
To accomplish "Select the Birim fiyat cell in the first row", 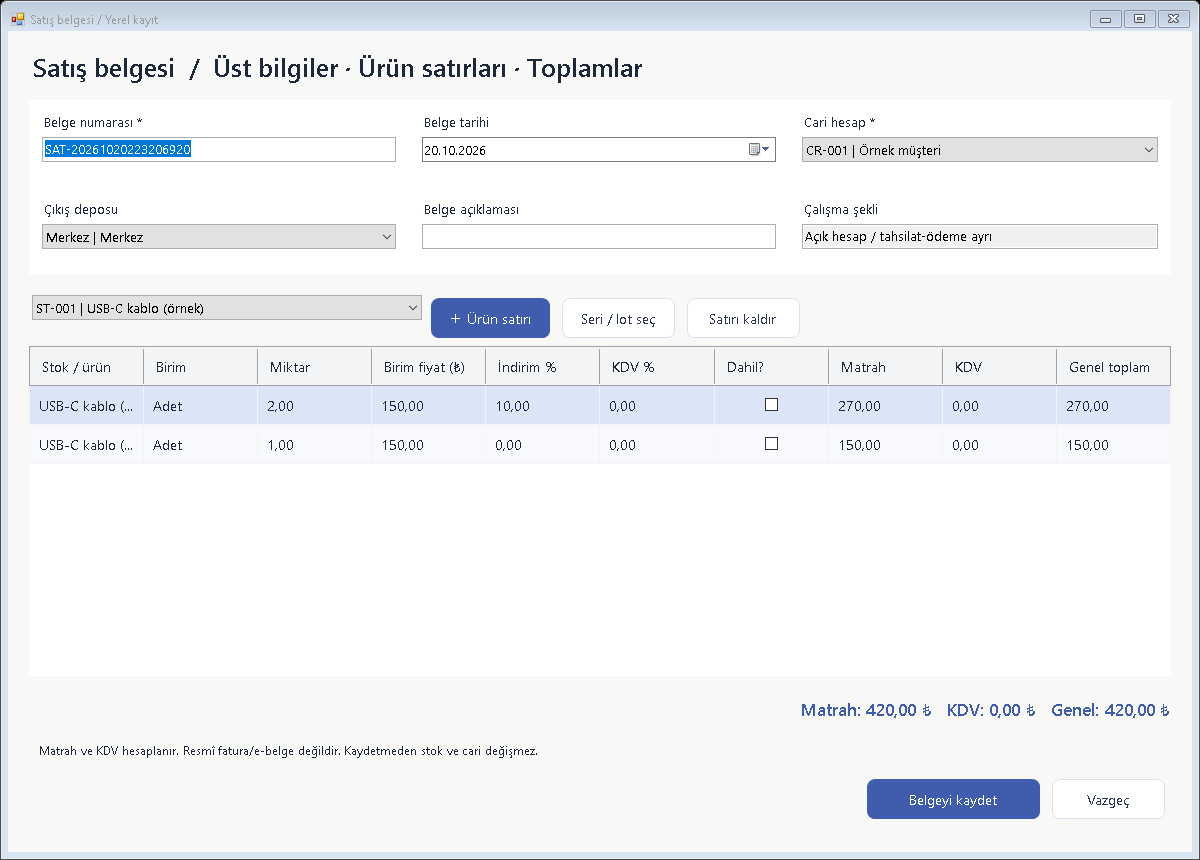I will point(428,406).
